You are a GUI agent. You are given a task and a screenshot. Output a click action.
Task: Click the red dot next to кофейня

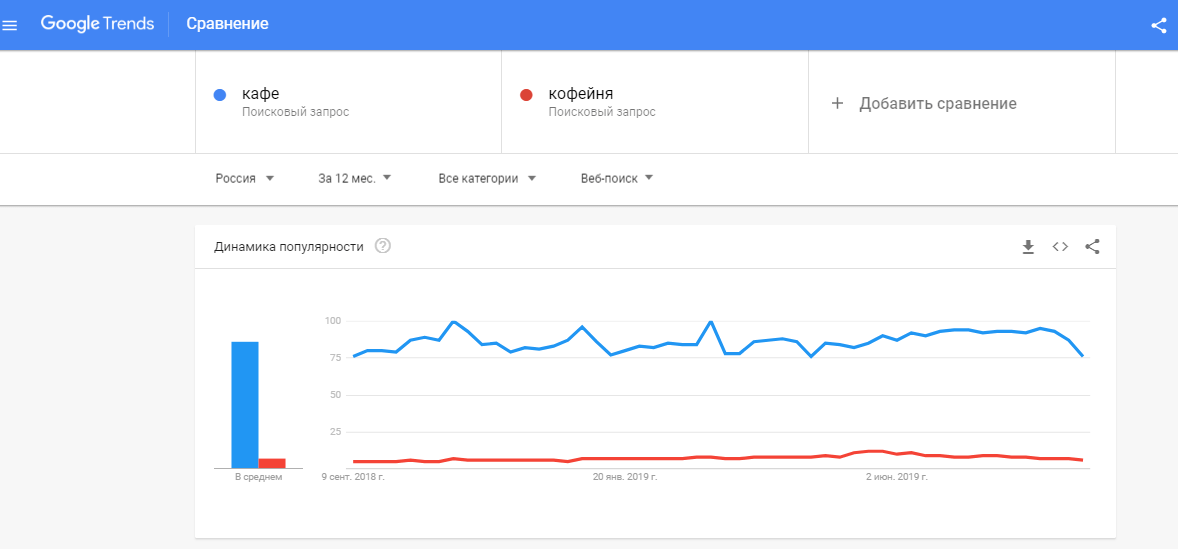pyautogui.click(x=526, y=95)
